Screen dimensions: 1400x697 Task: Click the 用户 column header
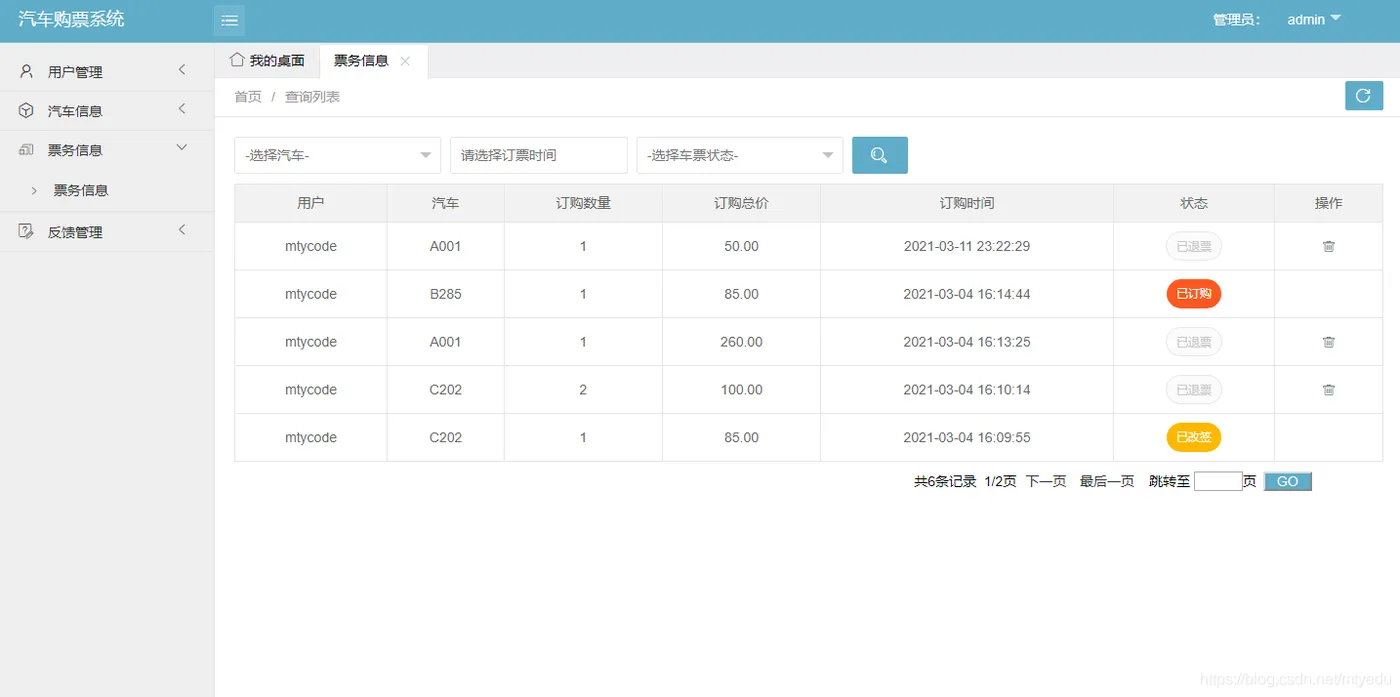[311, 203]
